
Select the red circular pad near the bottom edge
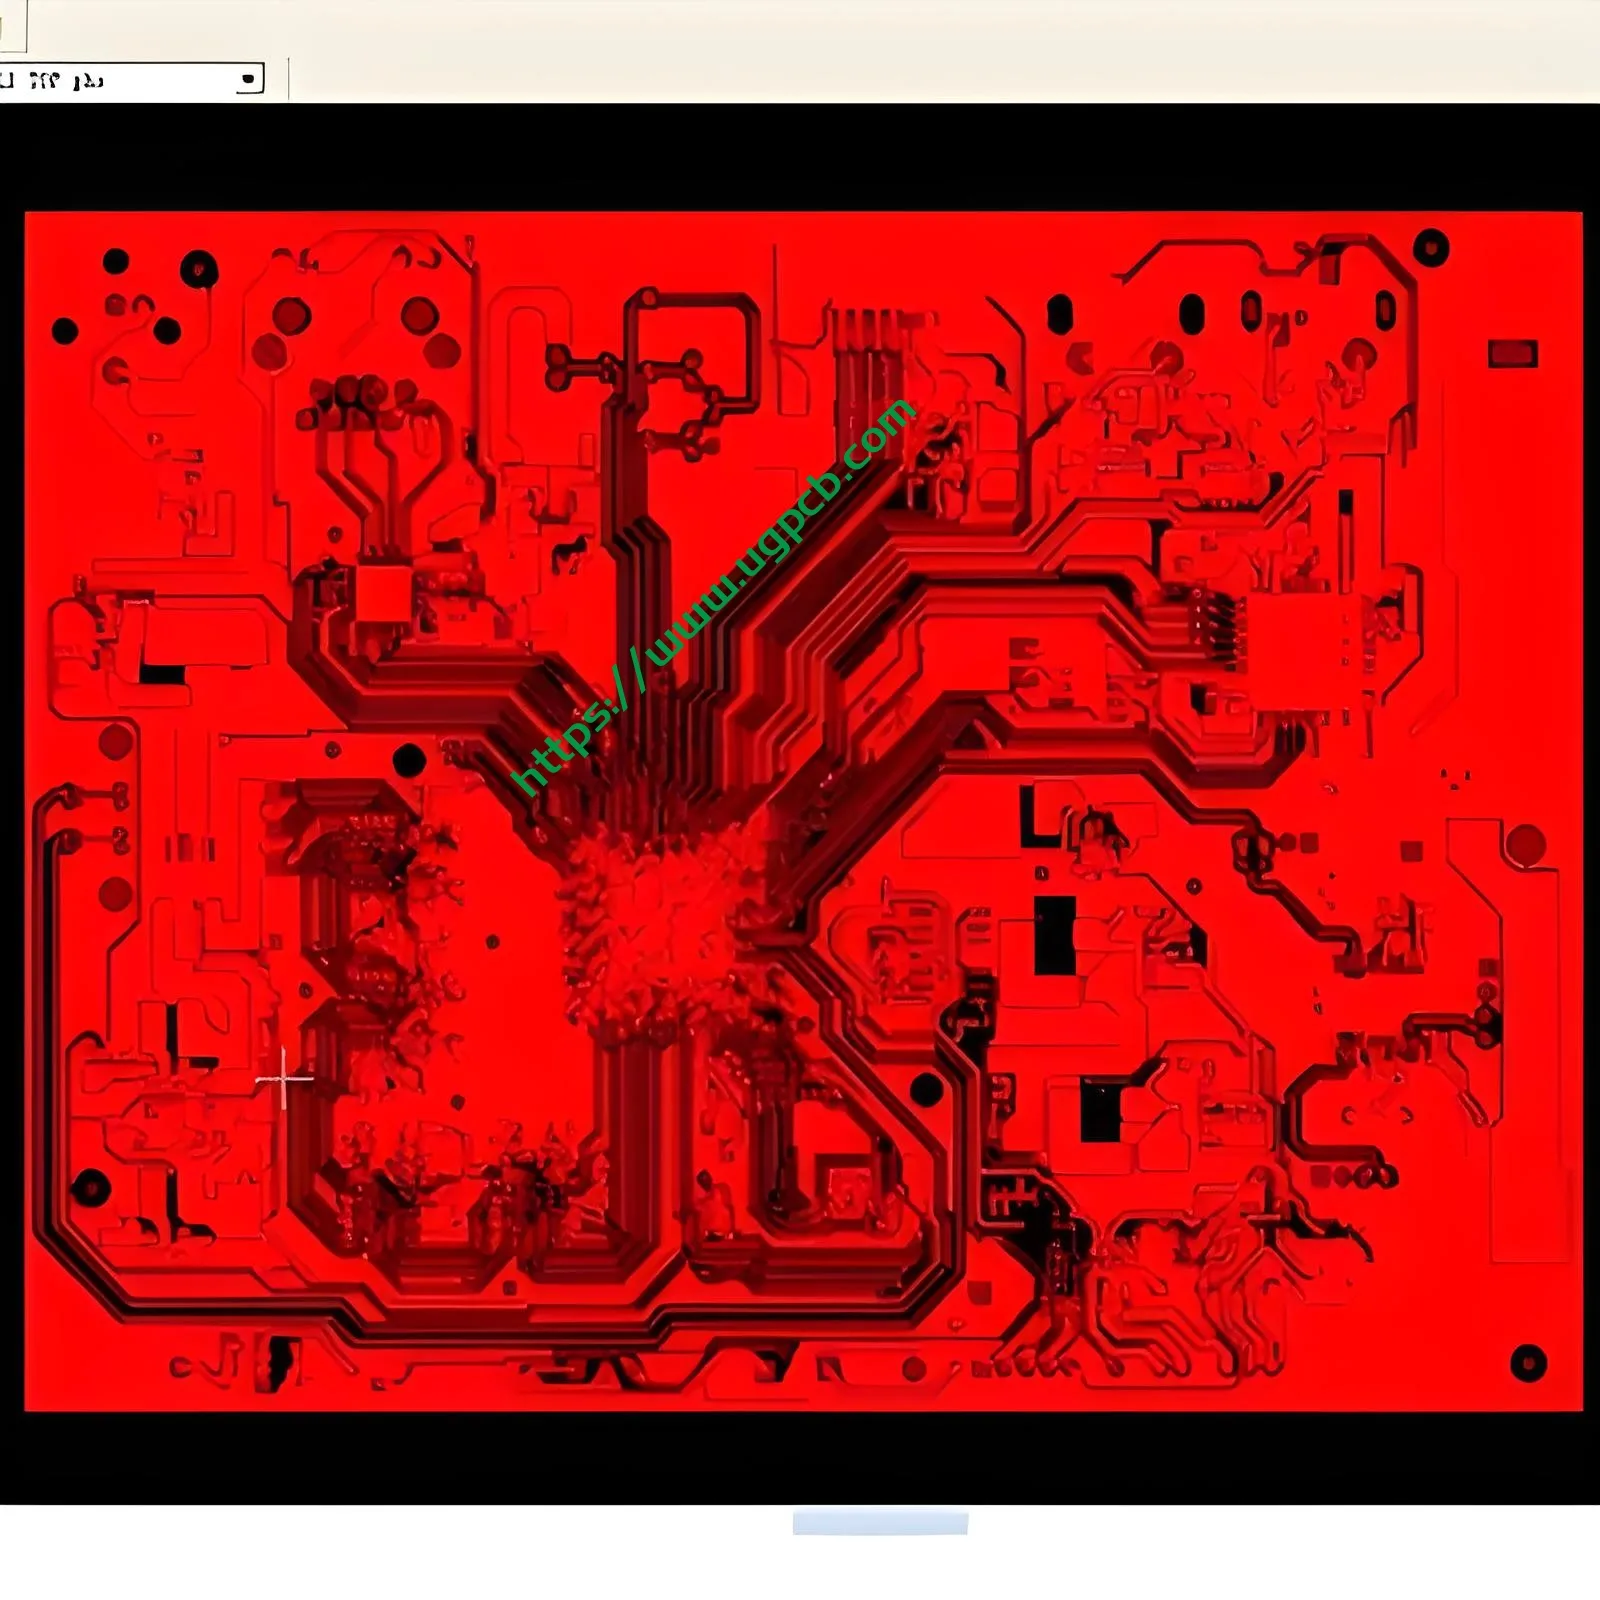pos(912,1367)
